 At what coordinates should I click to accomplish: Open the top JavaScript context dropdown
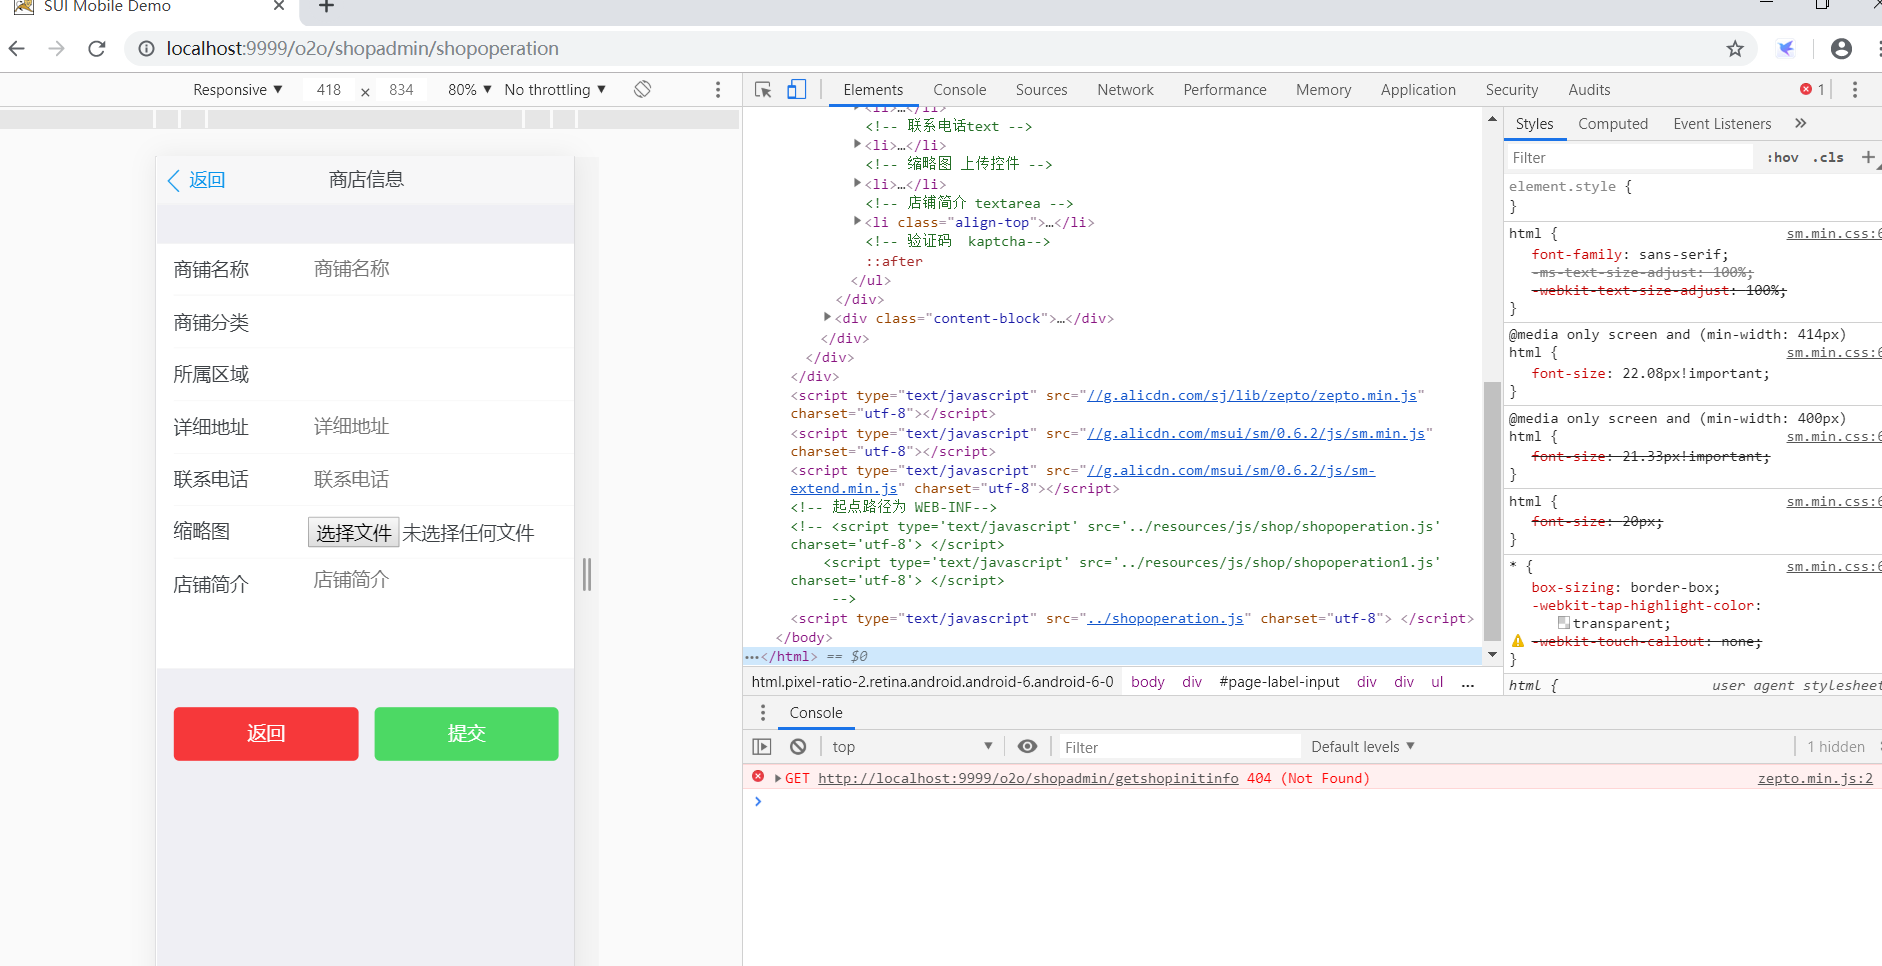[911, 746]
